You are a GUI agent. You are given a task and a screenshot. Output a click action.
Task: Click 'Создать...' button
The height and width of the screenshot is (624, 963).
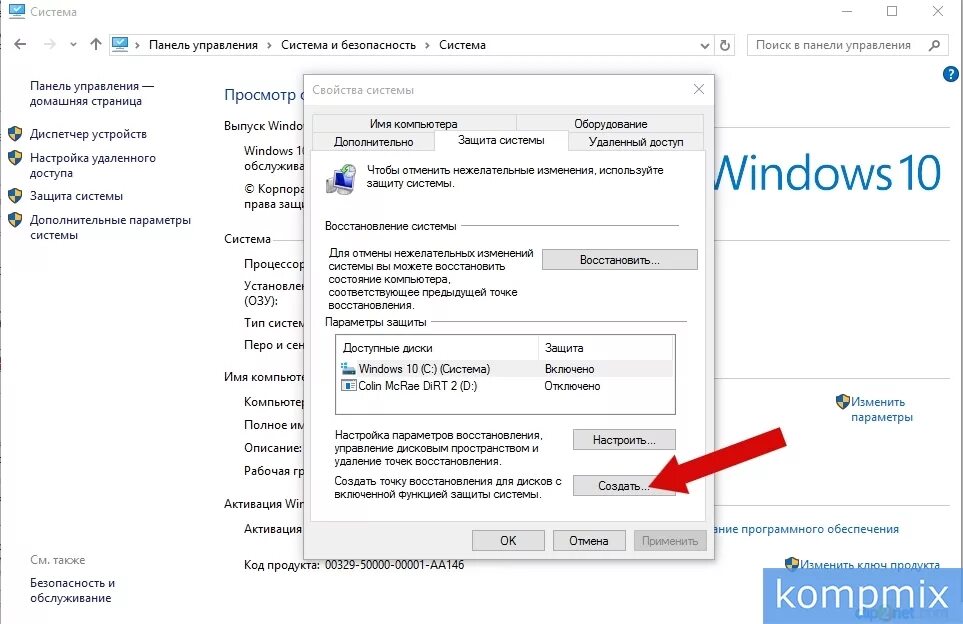624,486
